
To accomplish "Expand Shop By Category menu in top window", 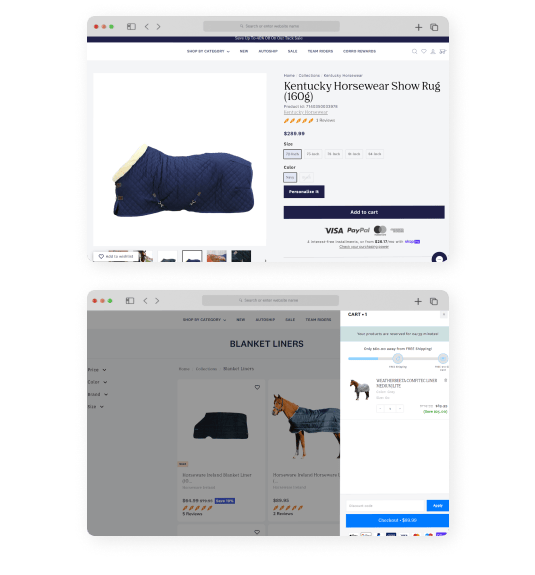I will 208,51.
